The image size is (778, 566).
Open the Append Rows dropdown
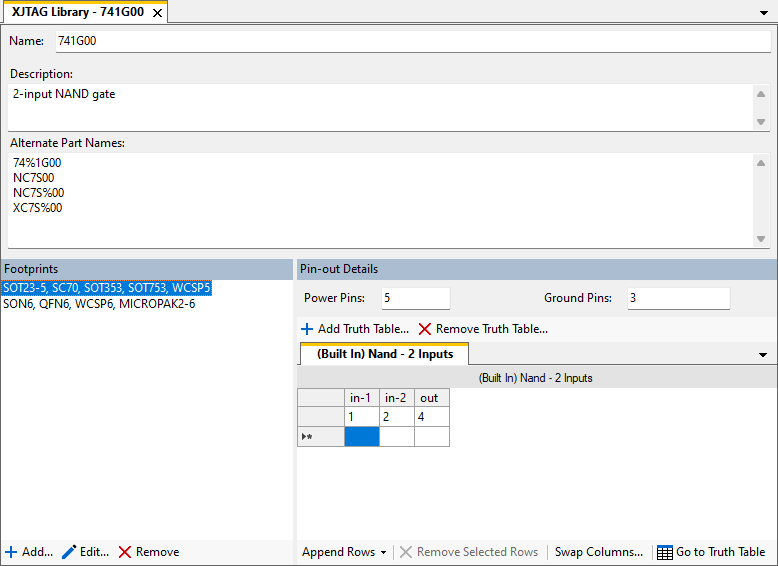point(384,552)
